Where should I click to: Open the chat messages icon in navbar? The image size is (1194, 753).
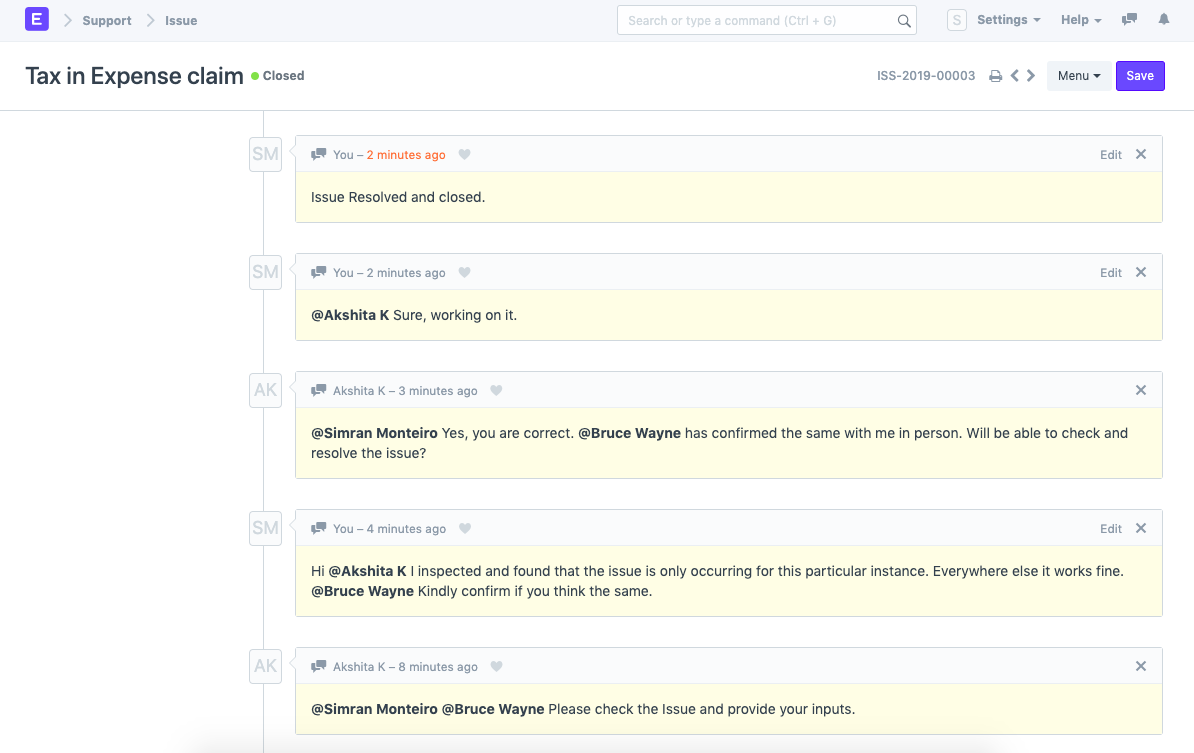click(1130, 20)
